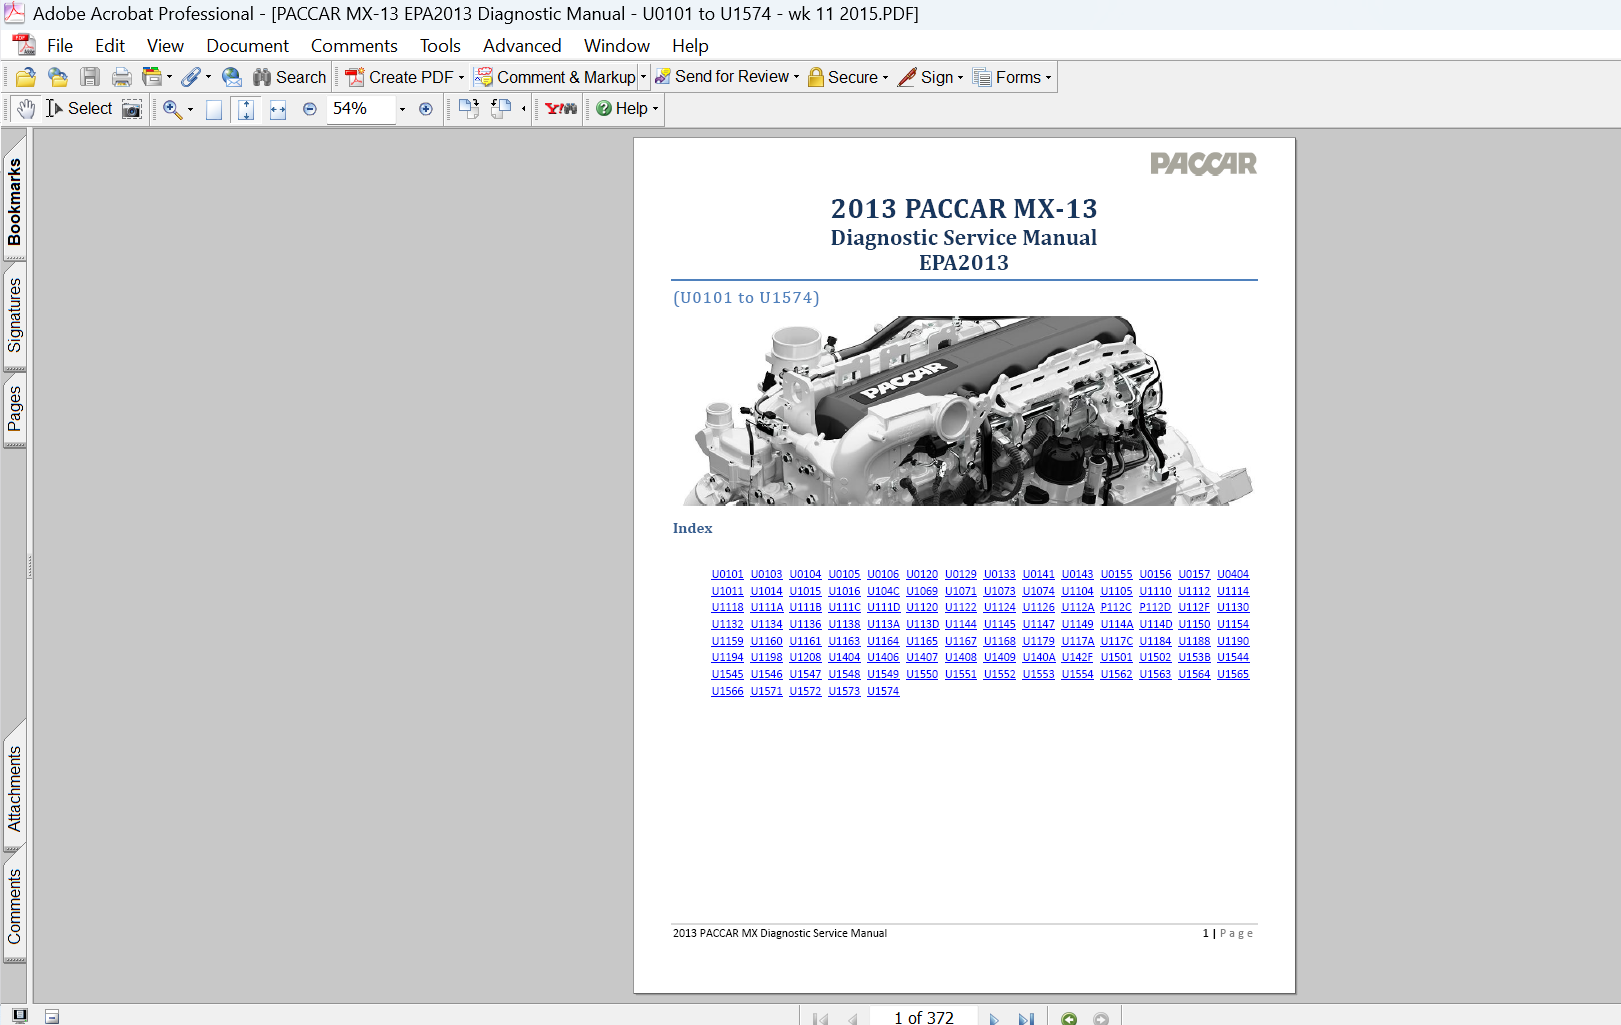
Task: Open the Edit menu
Action: pyautogui.click(x=110, y=46)
